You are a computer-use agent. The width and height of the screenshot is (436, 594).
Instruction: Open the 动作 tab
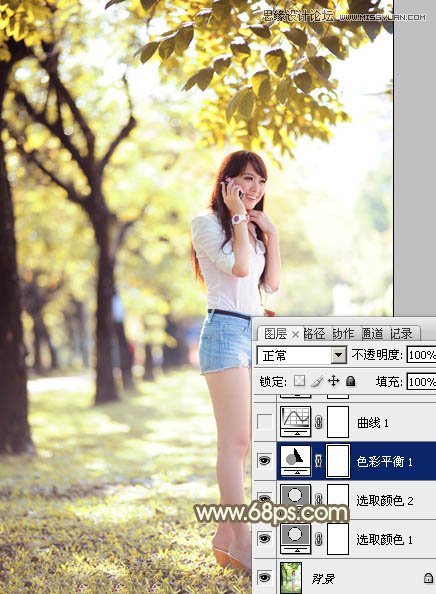(x=343, y=333)
